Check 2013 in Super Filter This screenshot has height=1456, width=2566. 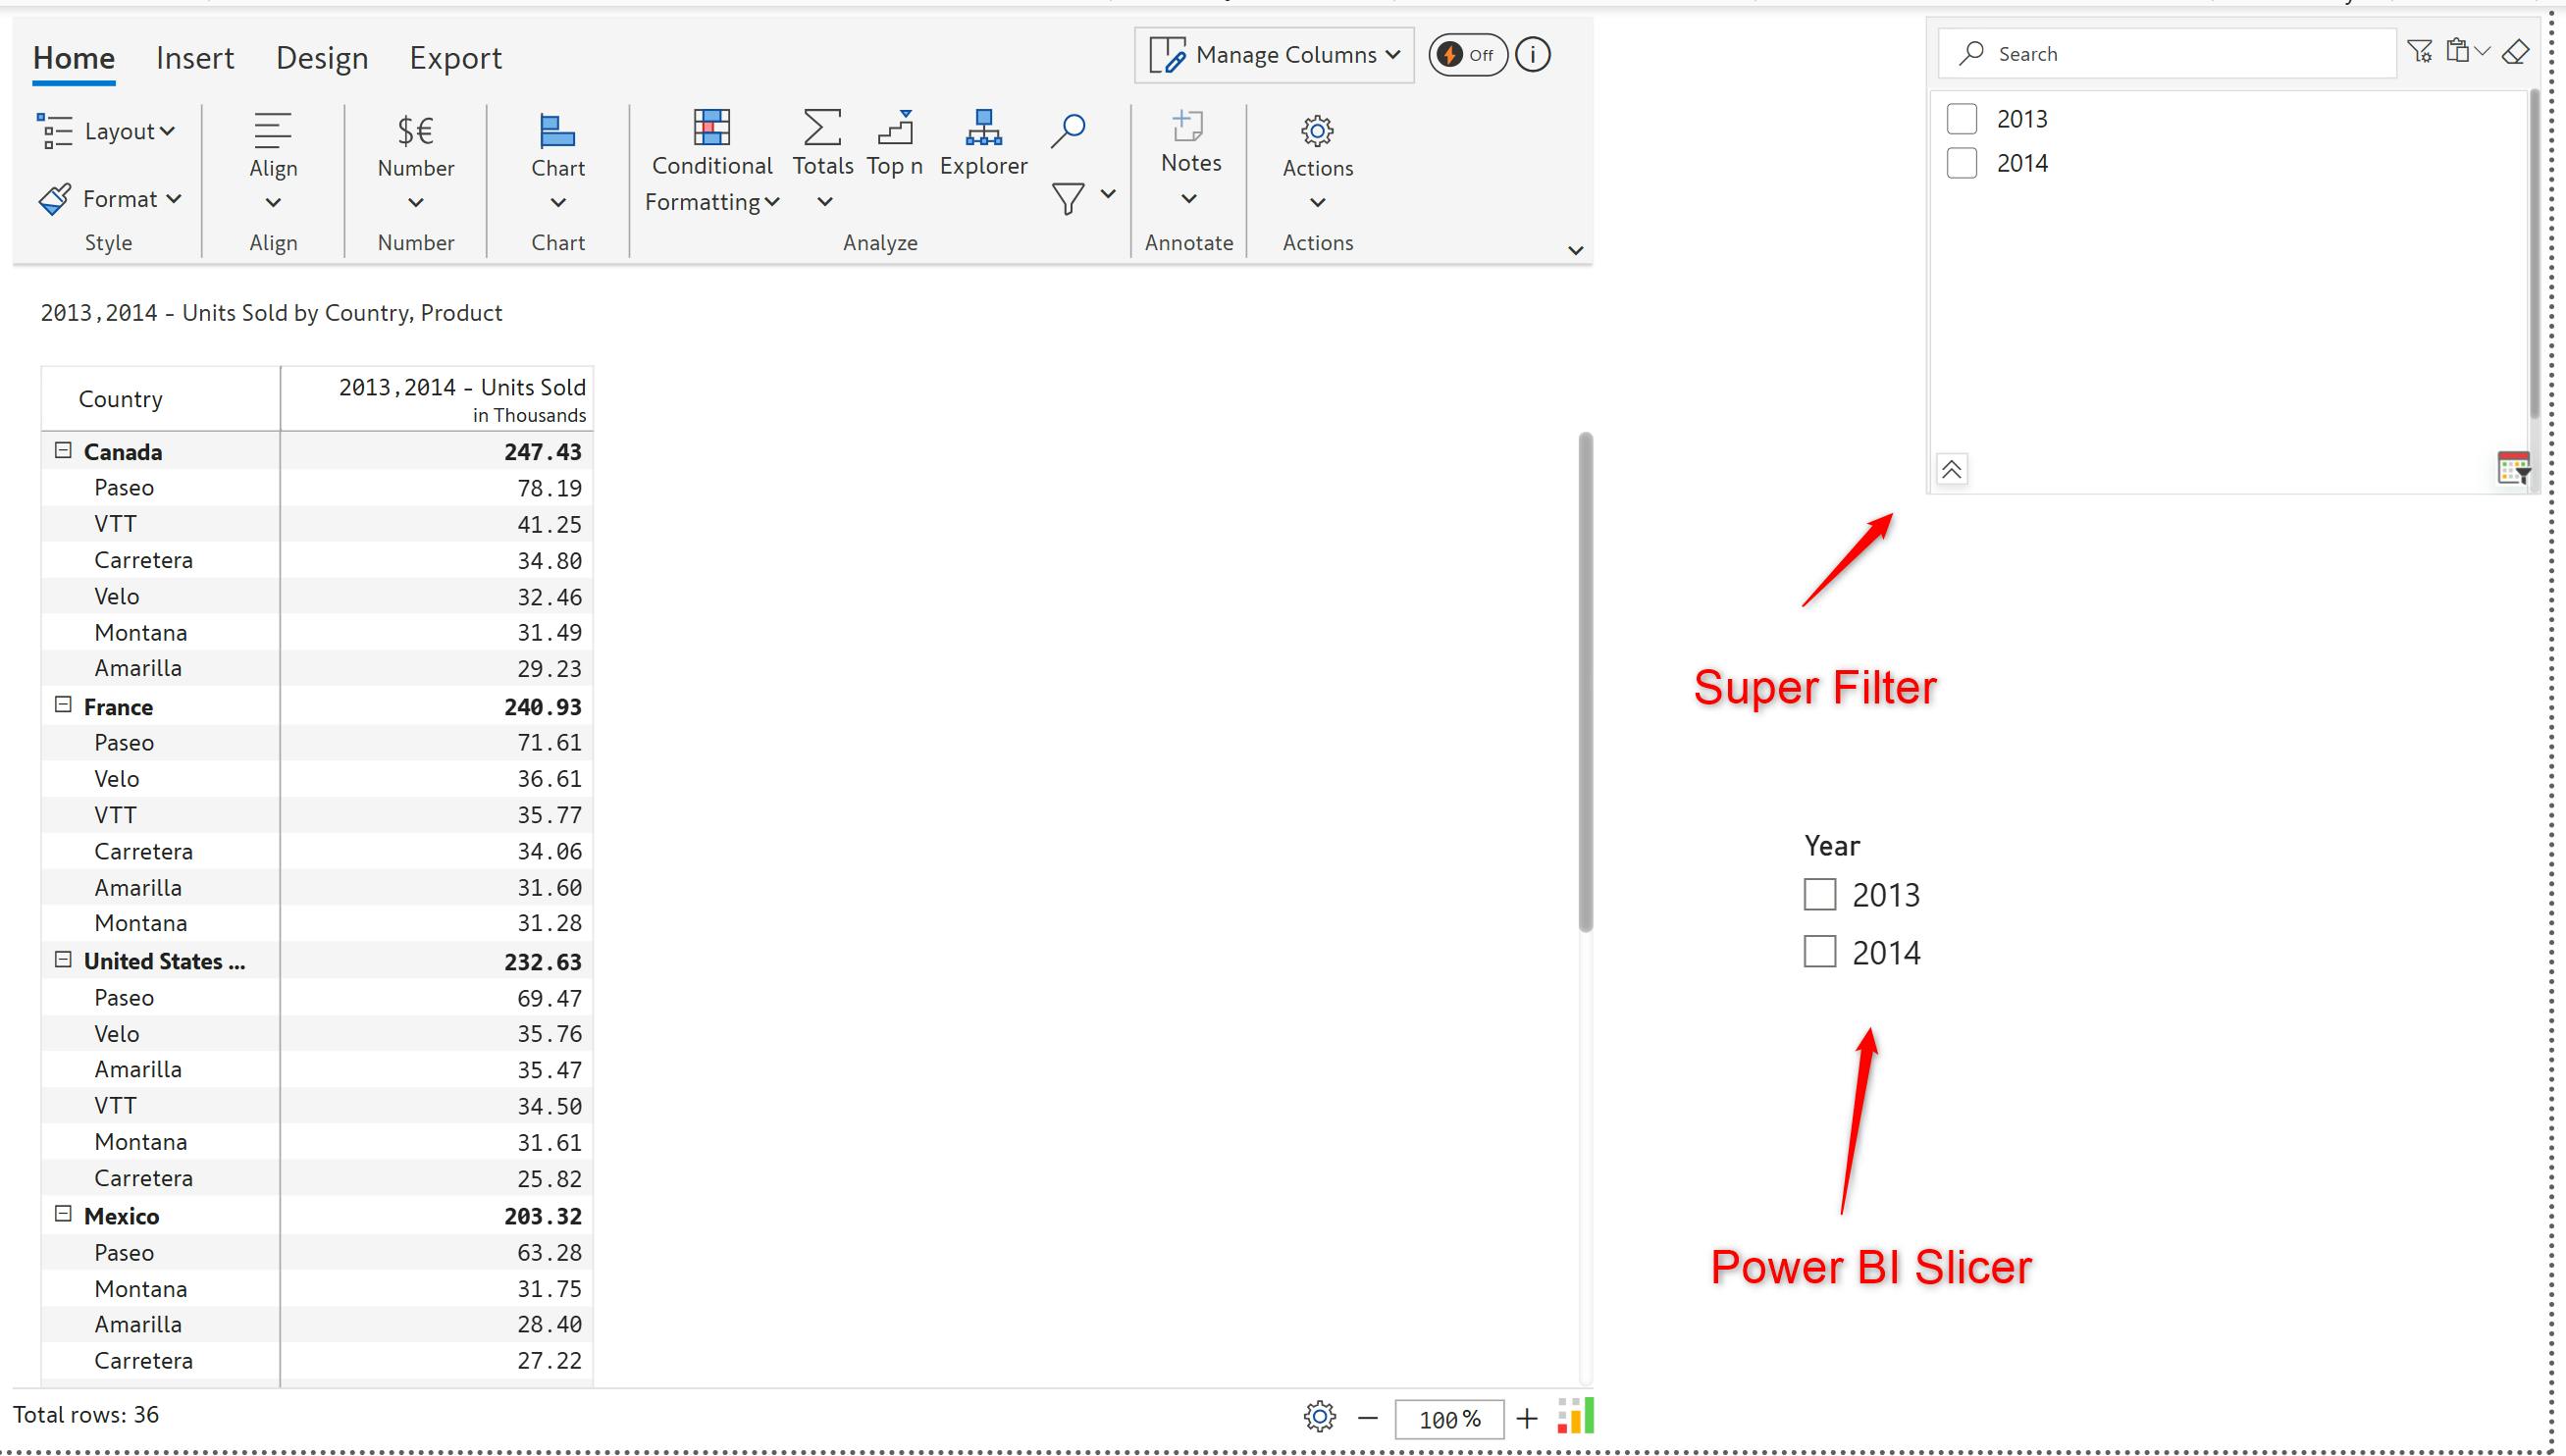1962,119
